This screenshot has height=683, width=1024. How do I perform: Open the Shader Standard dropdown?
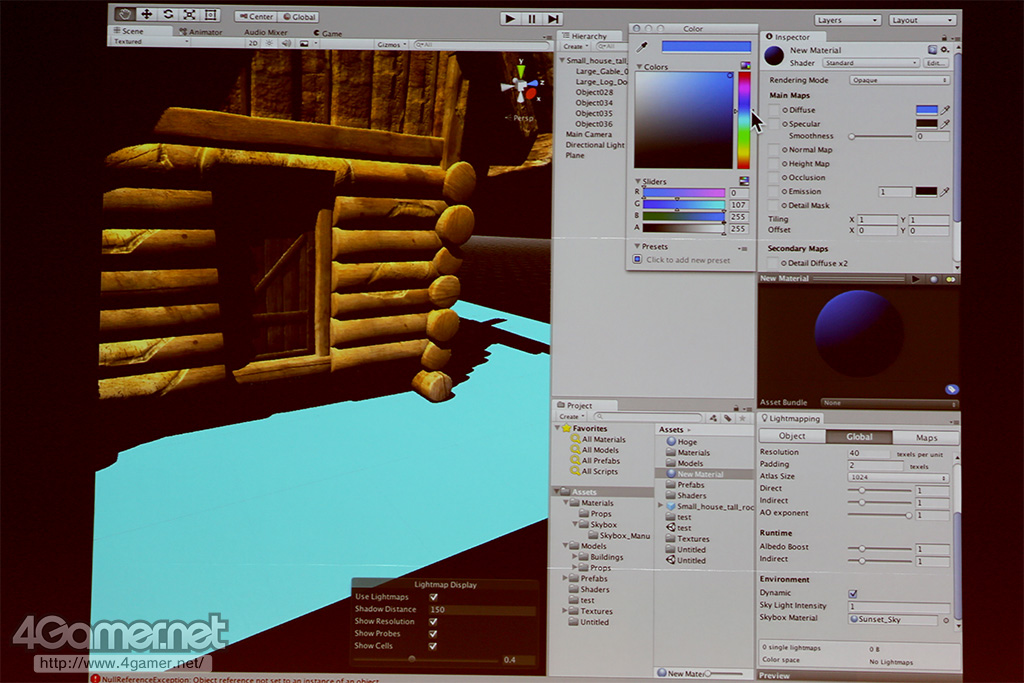click(x=871, y=63)
